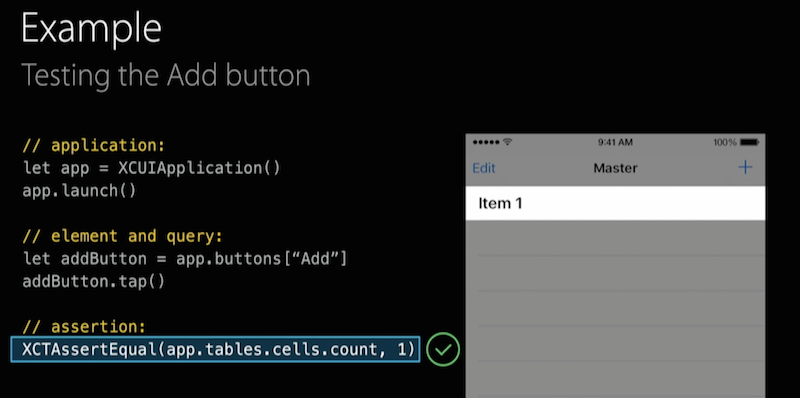Click the battery icon in status bar
Screen dimensions: 800x398
click(x=749, y=142)
